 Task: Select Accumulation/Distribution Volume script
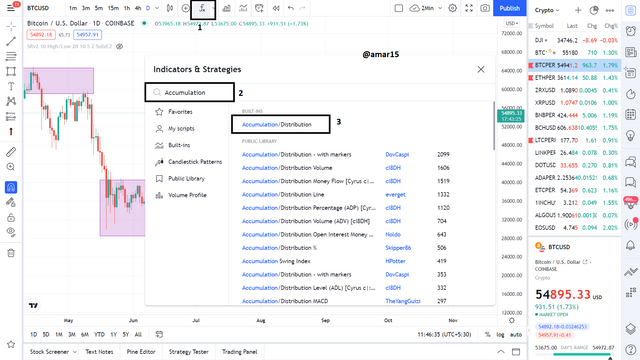287,168
